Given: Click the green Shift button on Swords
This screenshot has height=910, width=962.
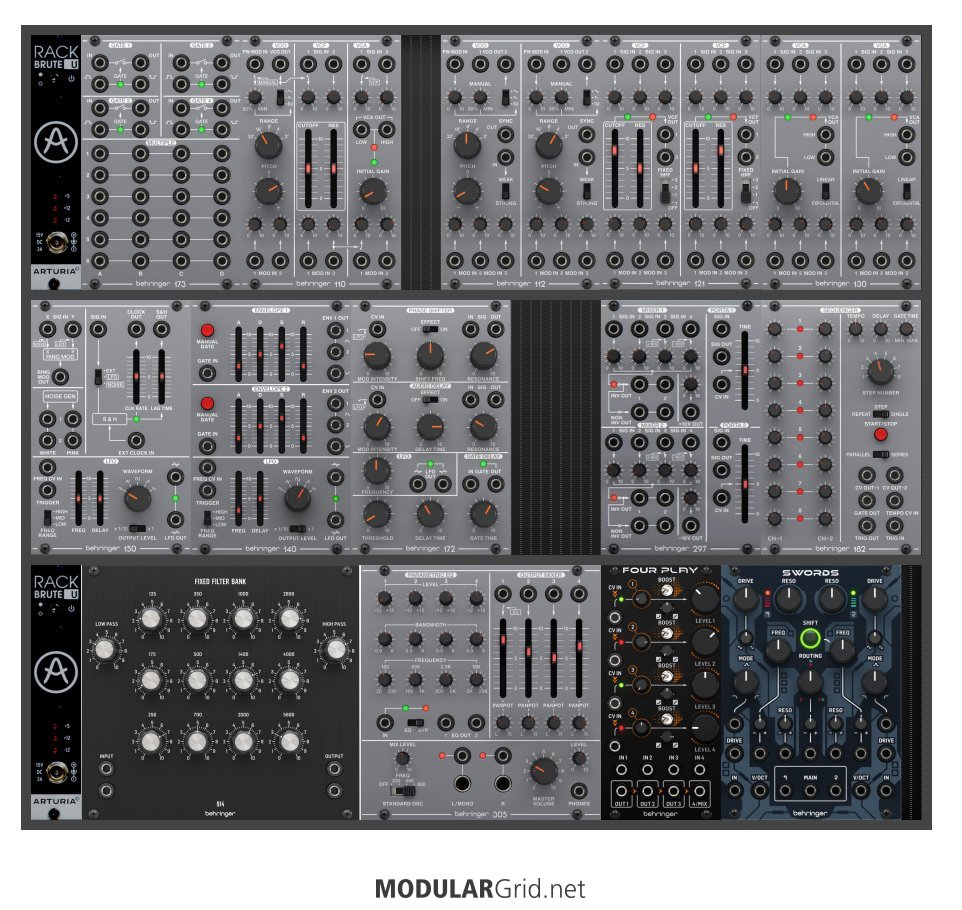Looking at the screenshot, I should 810,638.
